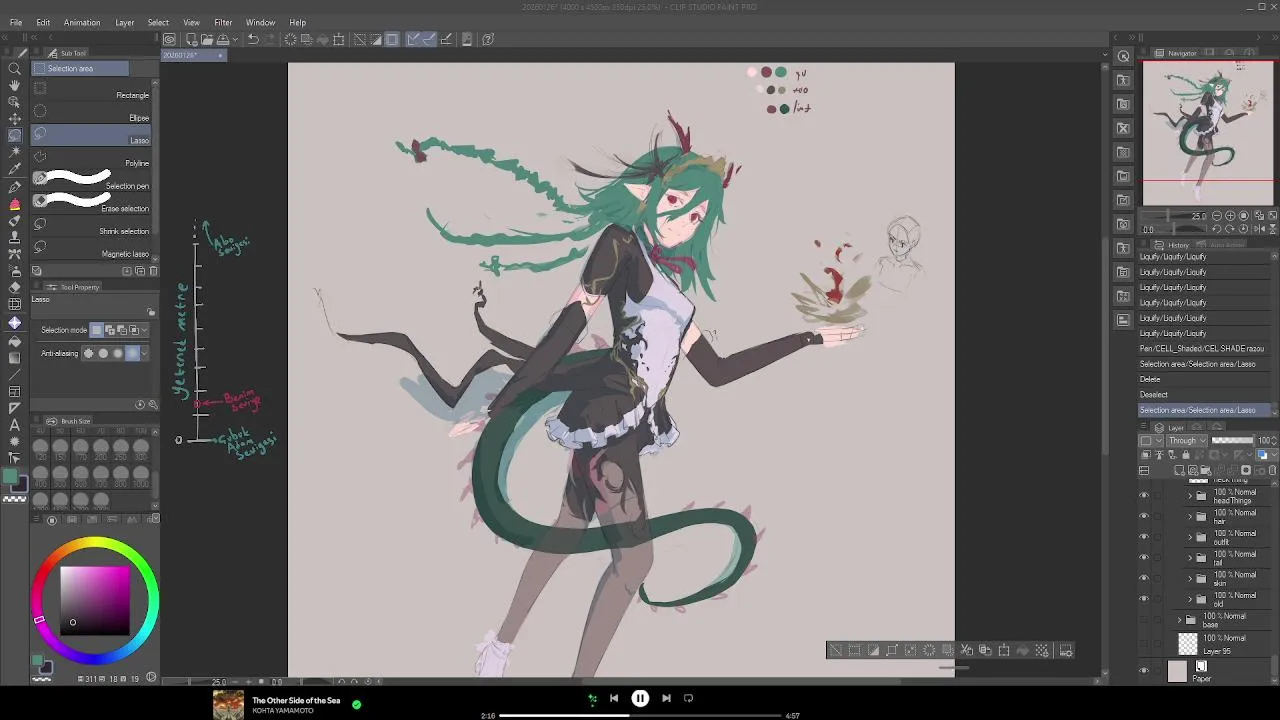The height and width of the screenshot is (720, 1280).
Task: Hide the tail layer folder
Action: tap(1144, 557)
